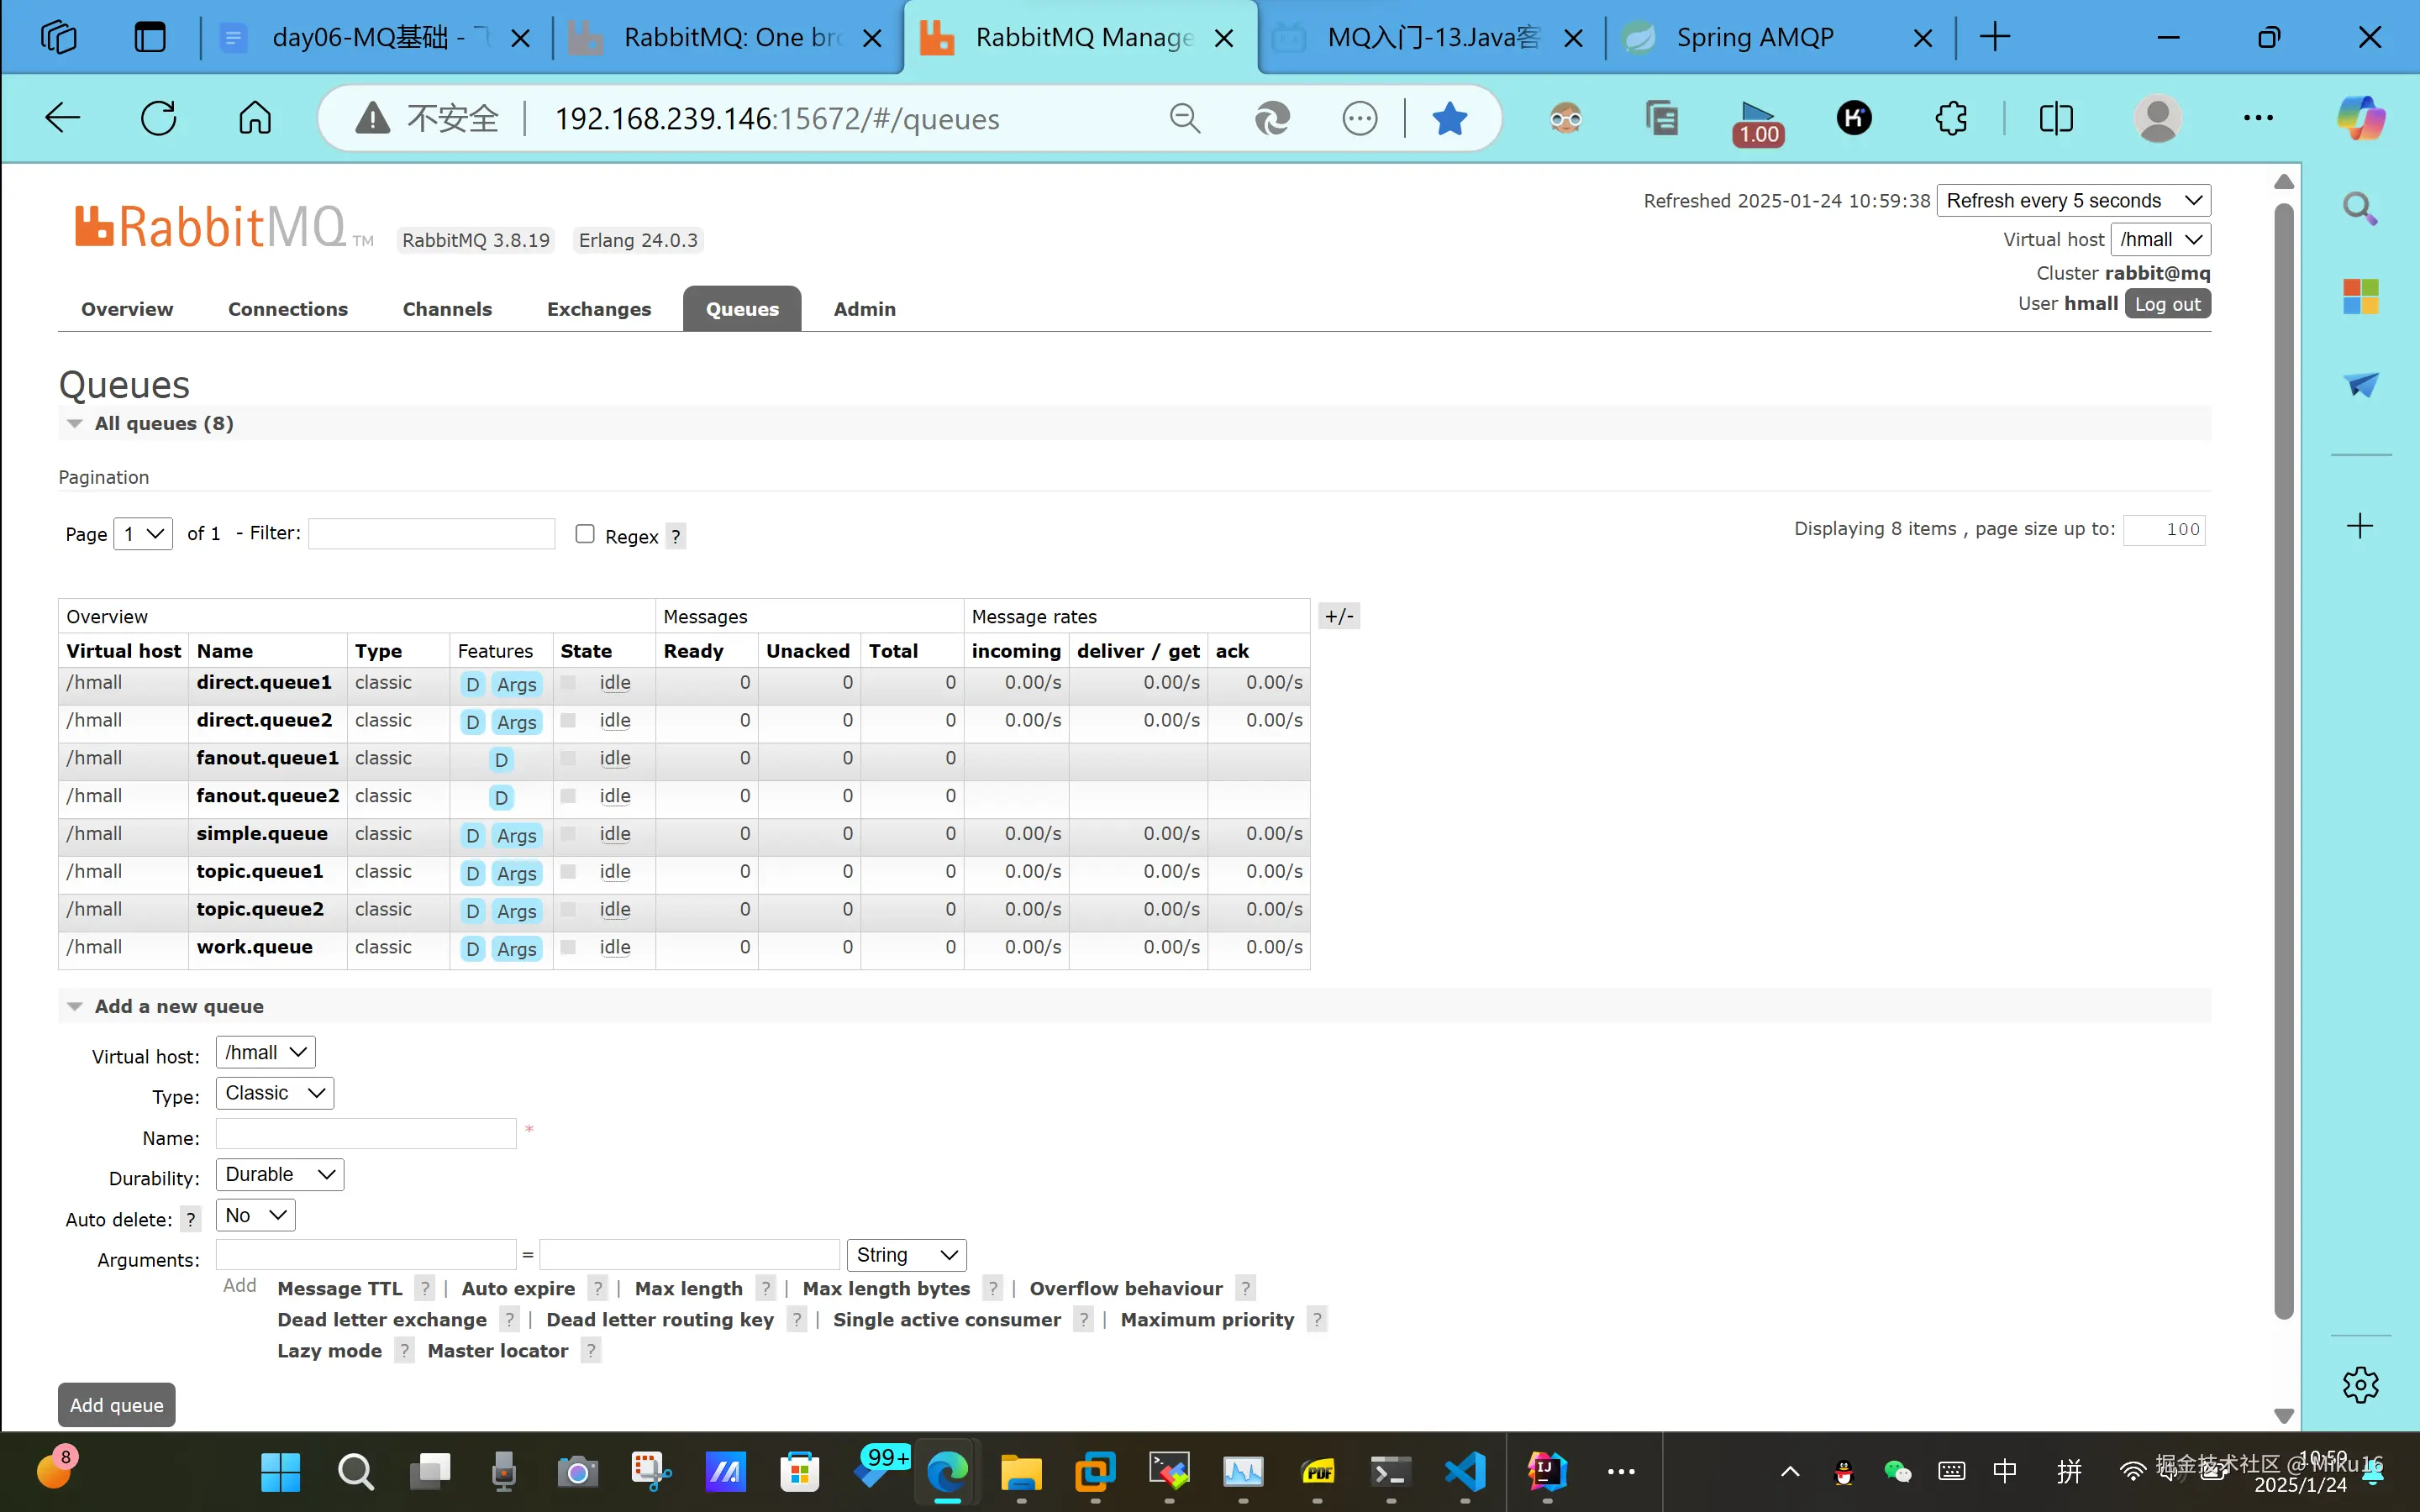Open Copilot icon in the browser corner
The height and width of the screenshot is (1512, 2420).
click(2360, 118)
